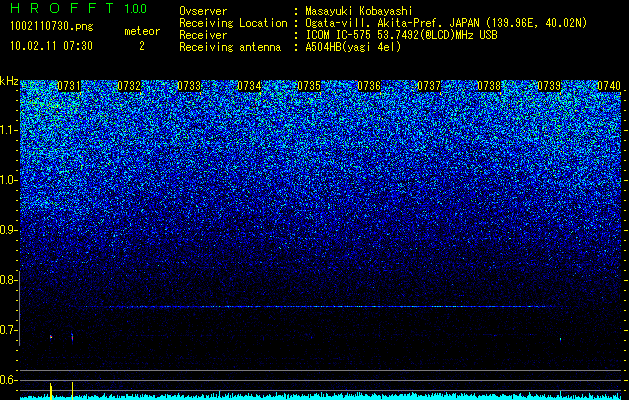Click the 0737 time marker
This screenshot has height=400, width=629.
coord(429,86)
